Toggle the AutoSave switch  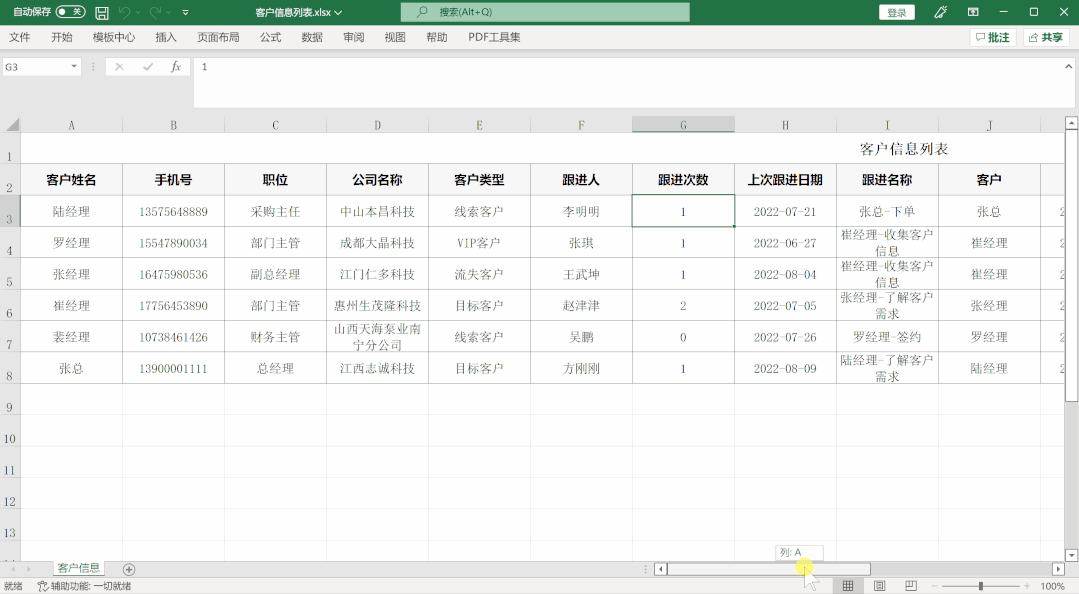(70, 12)
